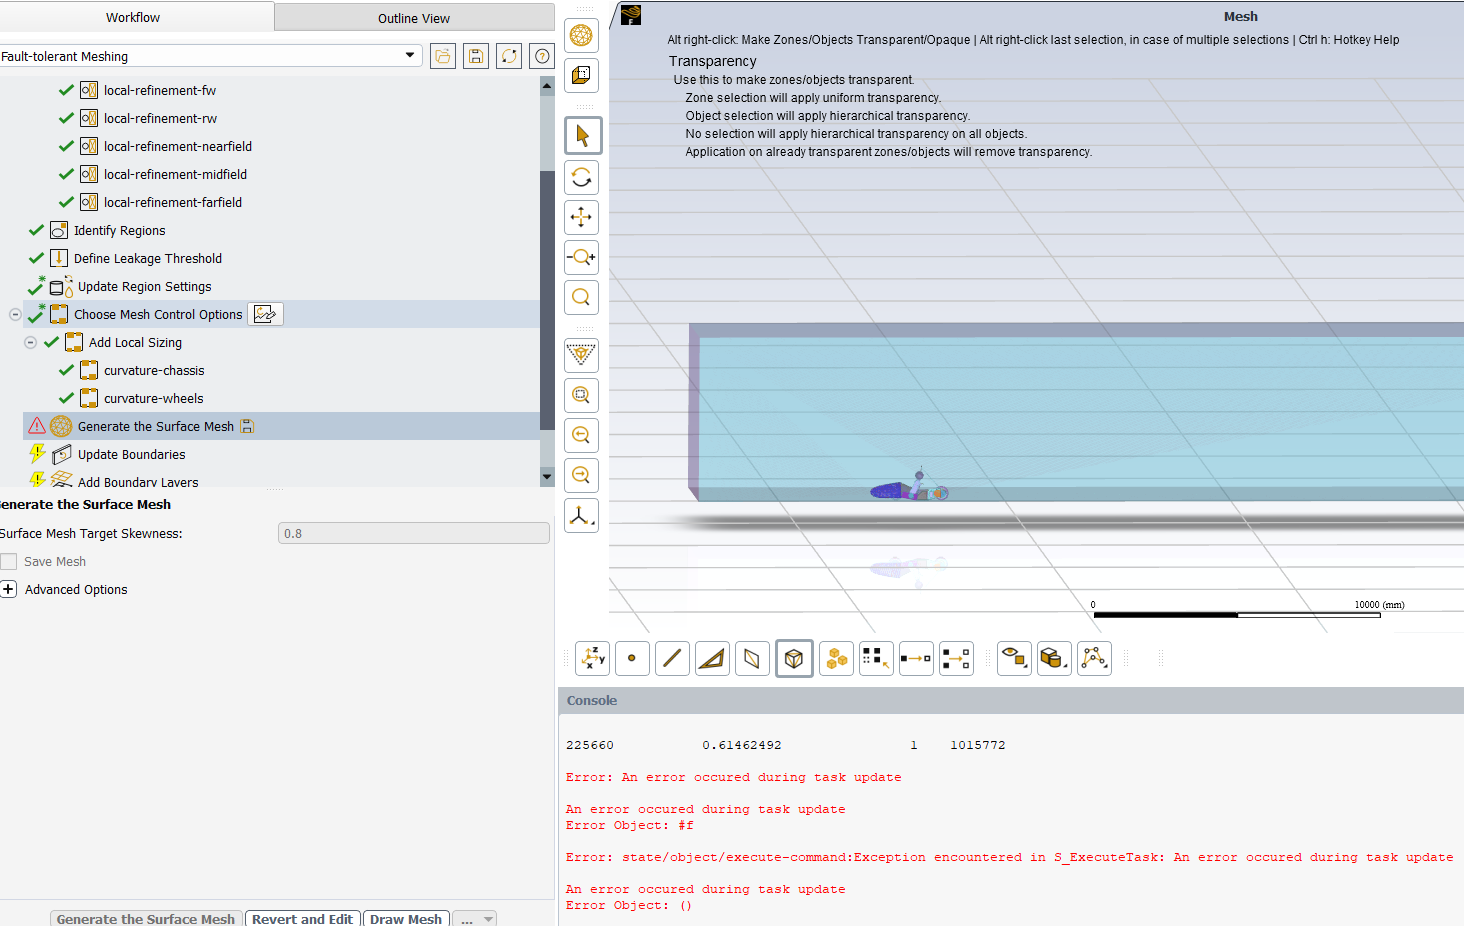Select the Define Leakage Threshold task
Viewport: 1464px width, 926px height.
click(148, 258)
